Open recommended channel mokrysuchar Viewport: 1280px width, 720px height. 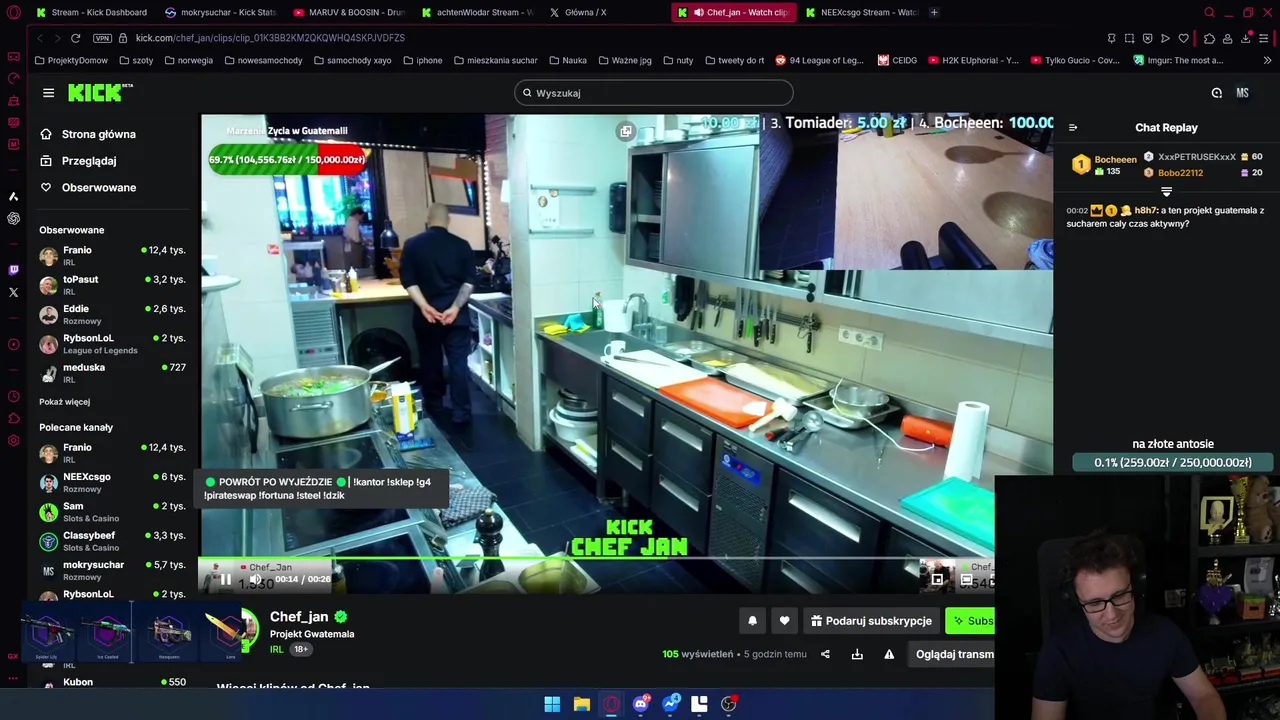click(112, 570)
